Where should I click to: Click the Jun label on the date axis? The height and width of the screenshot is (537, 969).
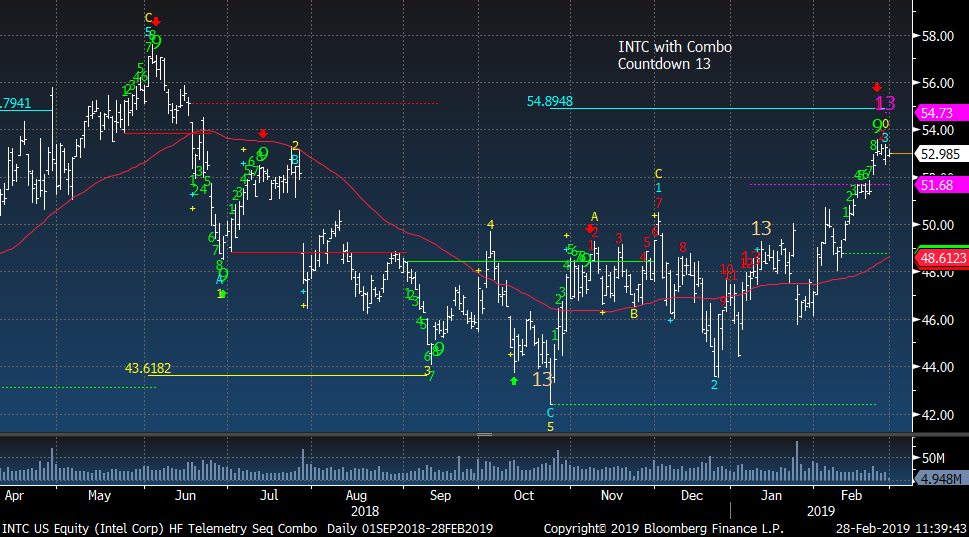point(185,496)
